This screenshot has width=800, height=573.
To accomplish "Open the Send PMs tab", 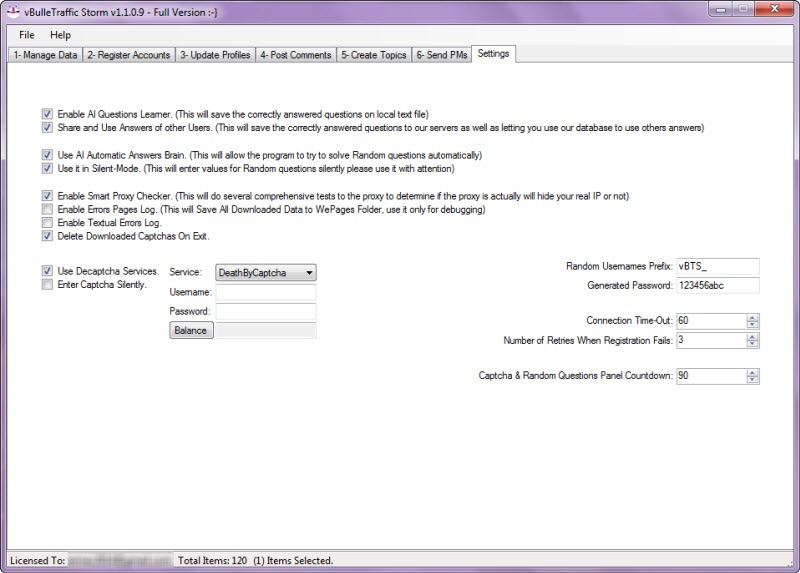I will click(x=442, y=55).
